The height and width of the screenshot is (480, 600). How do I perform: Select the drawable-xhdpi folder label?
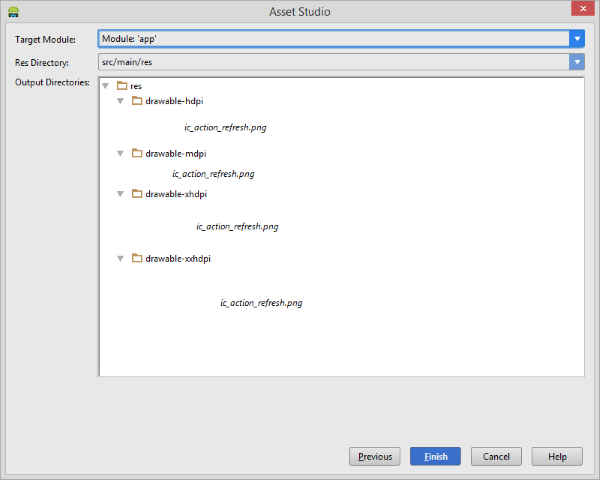[x=176, y=194]
